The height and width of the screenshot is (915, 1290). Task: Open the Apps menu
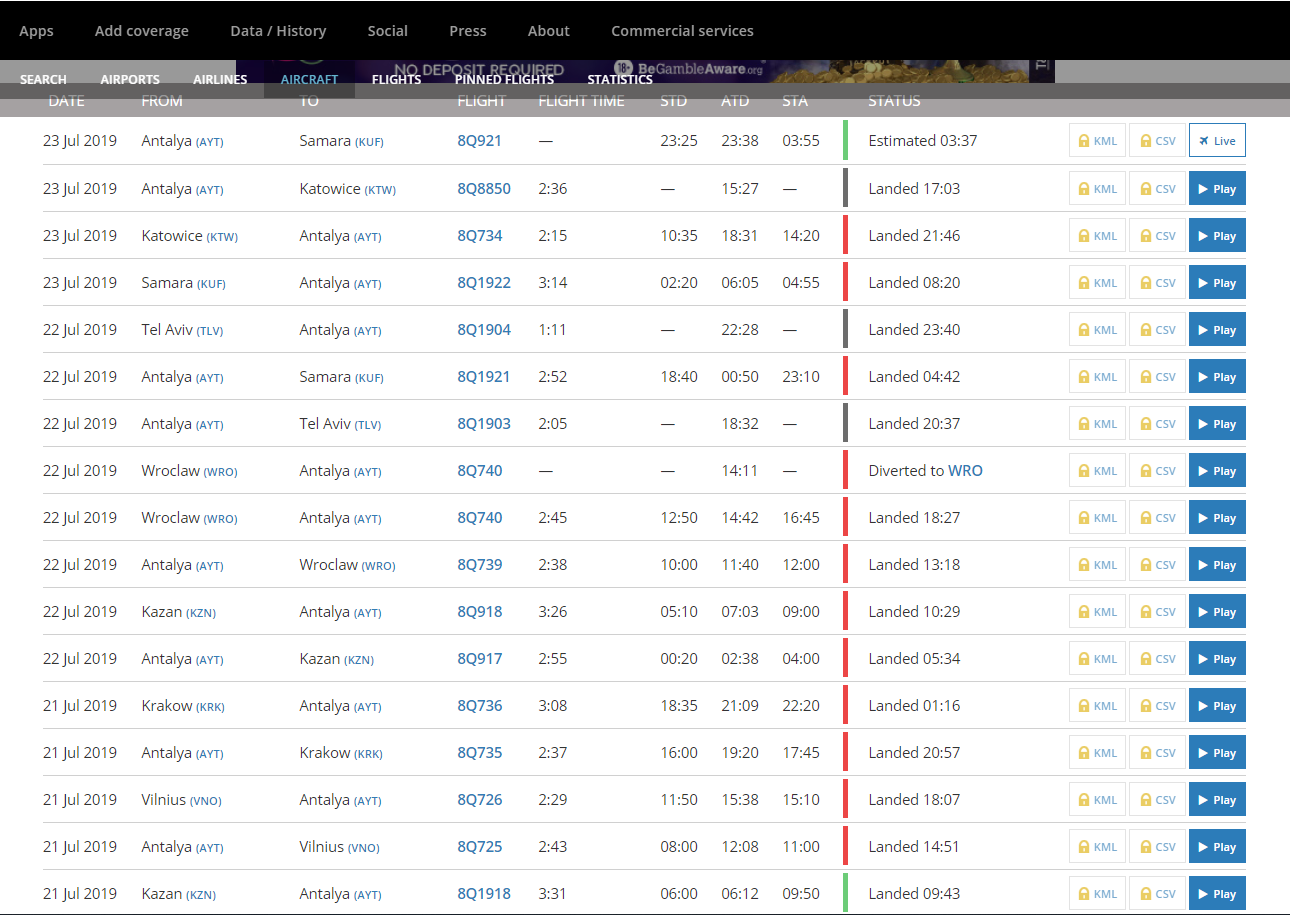36,31
